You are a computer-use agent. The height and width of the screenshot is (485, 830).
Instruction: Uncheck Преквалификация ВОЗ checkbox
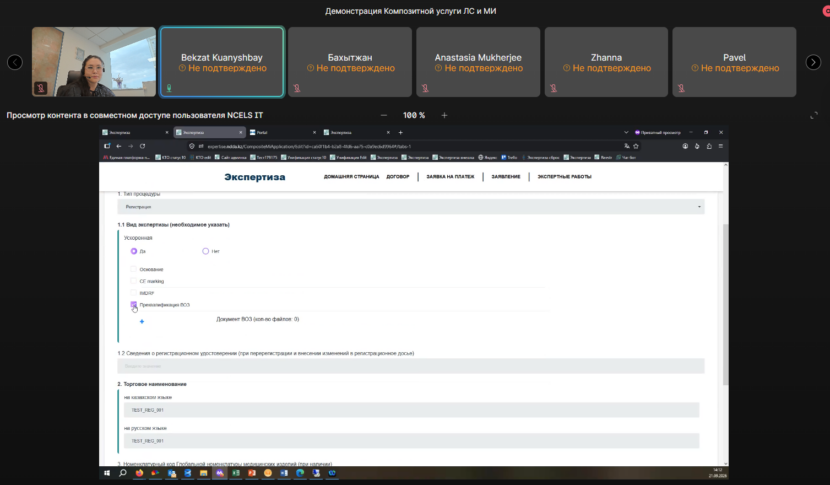pos(133,304)
